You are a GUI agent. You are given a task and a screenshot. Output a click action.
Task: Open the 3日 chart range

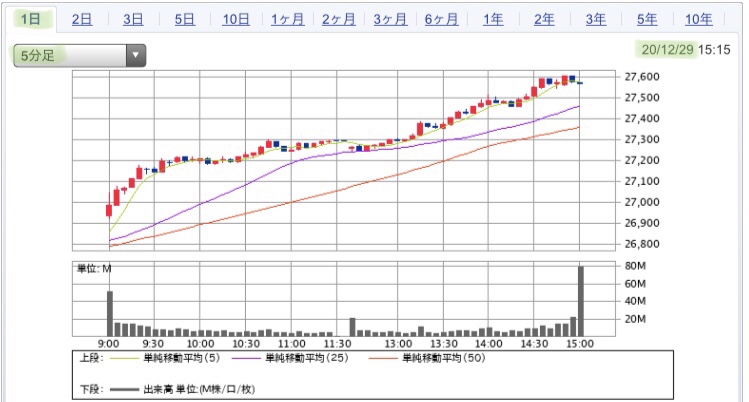tap(133, 20)
